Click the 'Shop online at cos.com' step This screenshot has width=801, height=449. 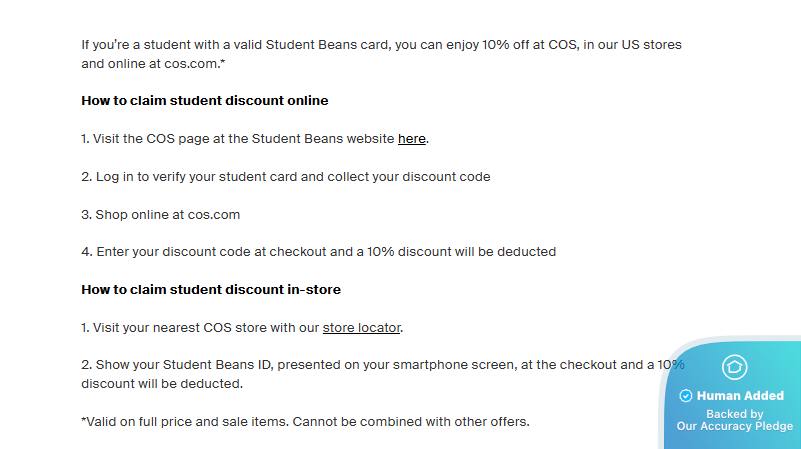[161, 214]
